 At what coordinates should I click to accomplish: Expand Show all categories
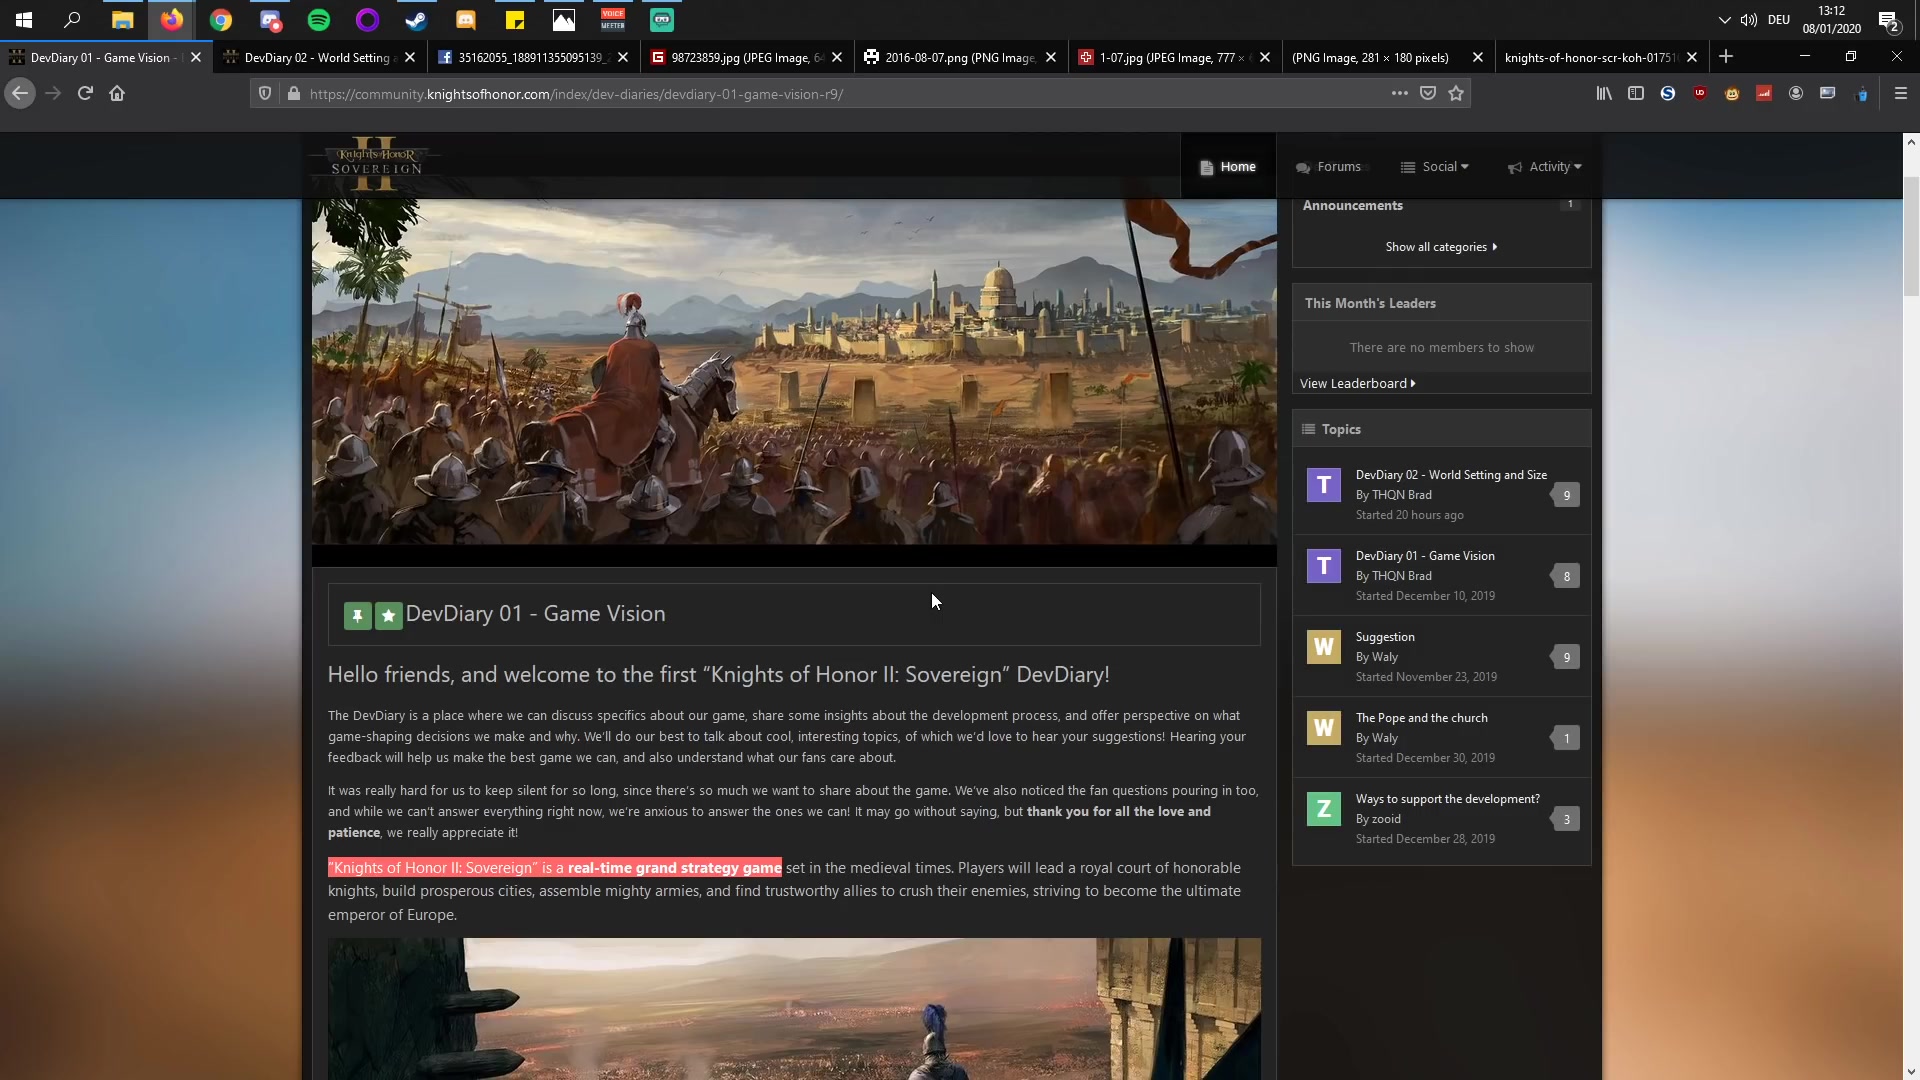click(1441, 247)
